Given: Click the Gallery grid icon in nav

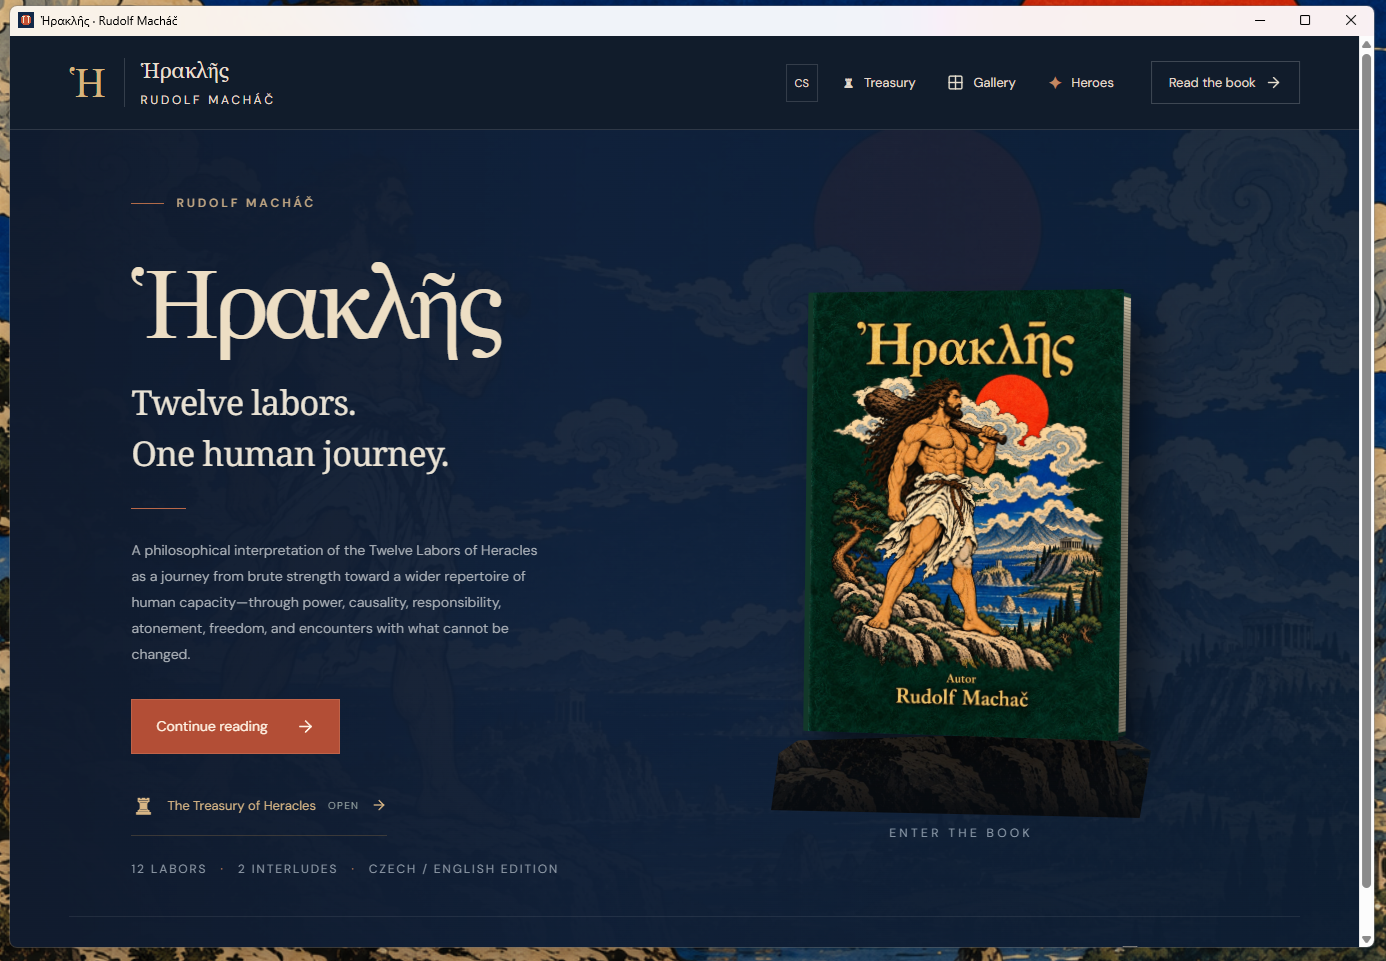Looking at the screenshot, I should pyautogui.click(x=955, y=83).
